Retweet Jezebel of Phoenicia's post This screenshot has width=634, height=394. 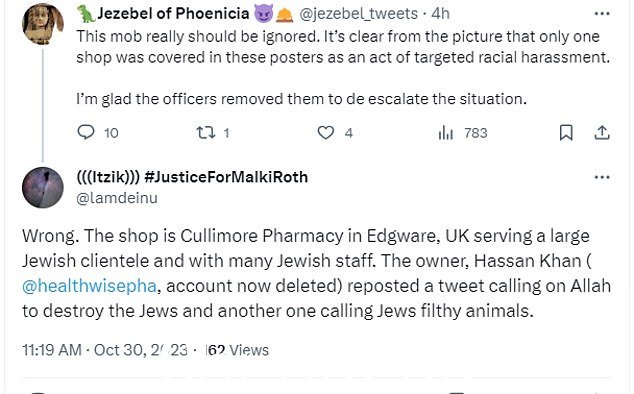(205, 133)
